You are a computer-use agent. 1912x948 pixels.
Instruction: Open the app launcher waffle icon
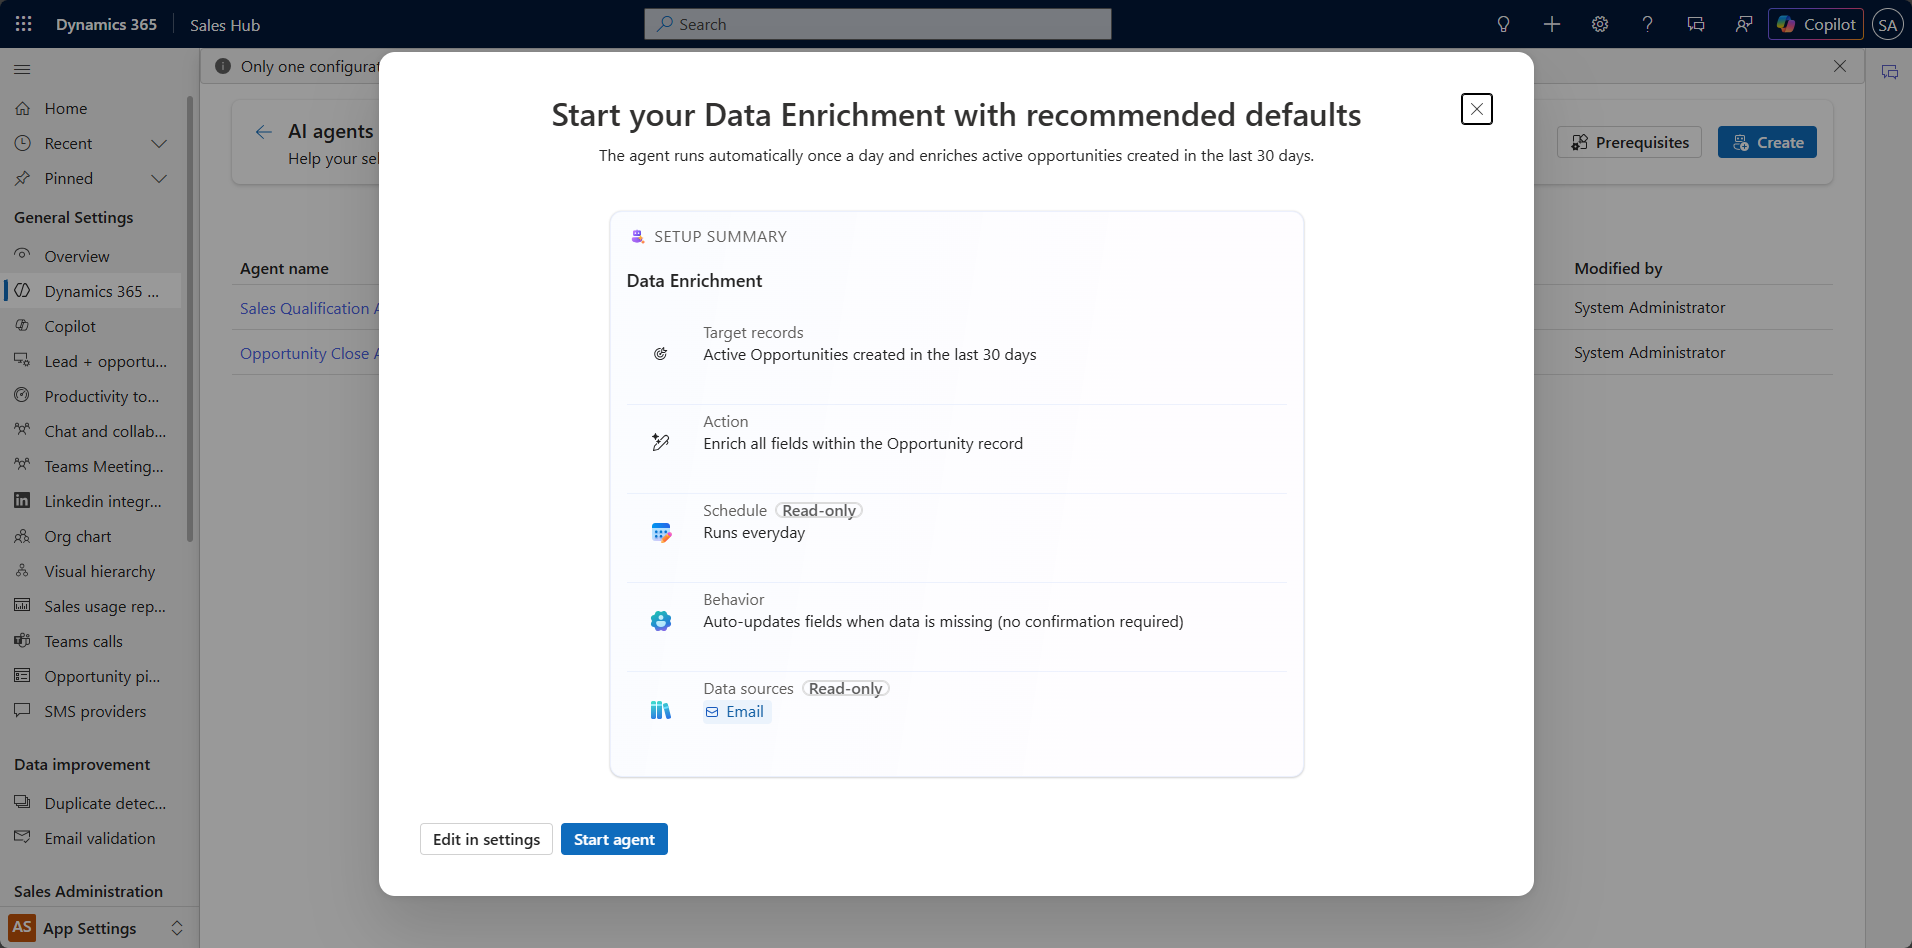(x=24, y=24)
